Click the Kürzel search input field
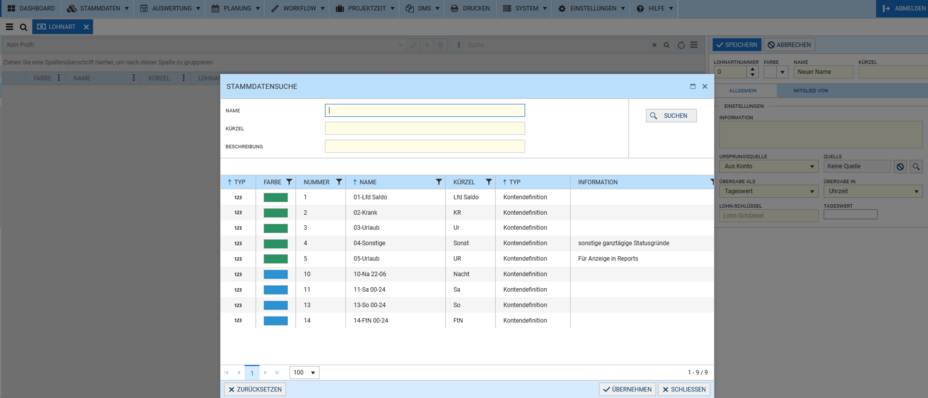 point(424,129)
